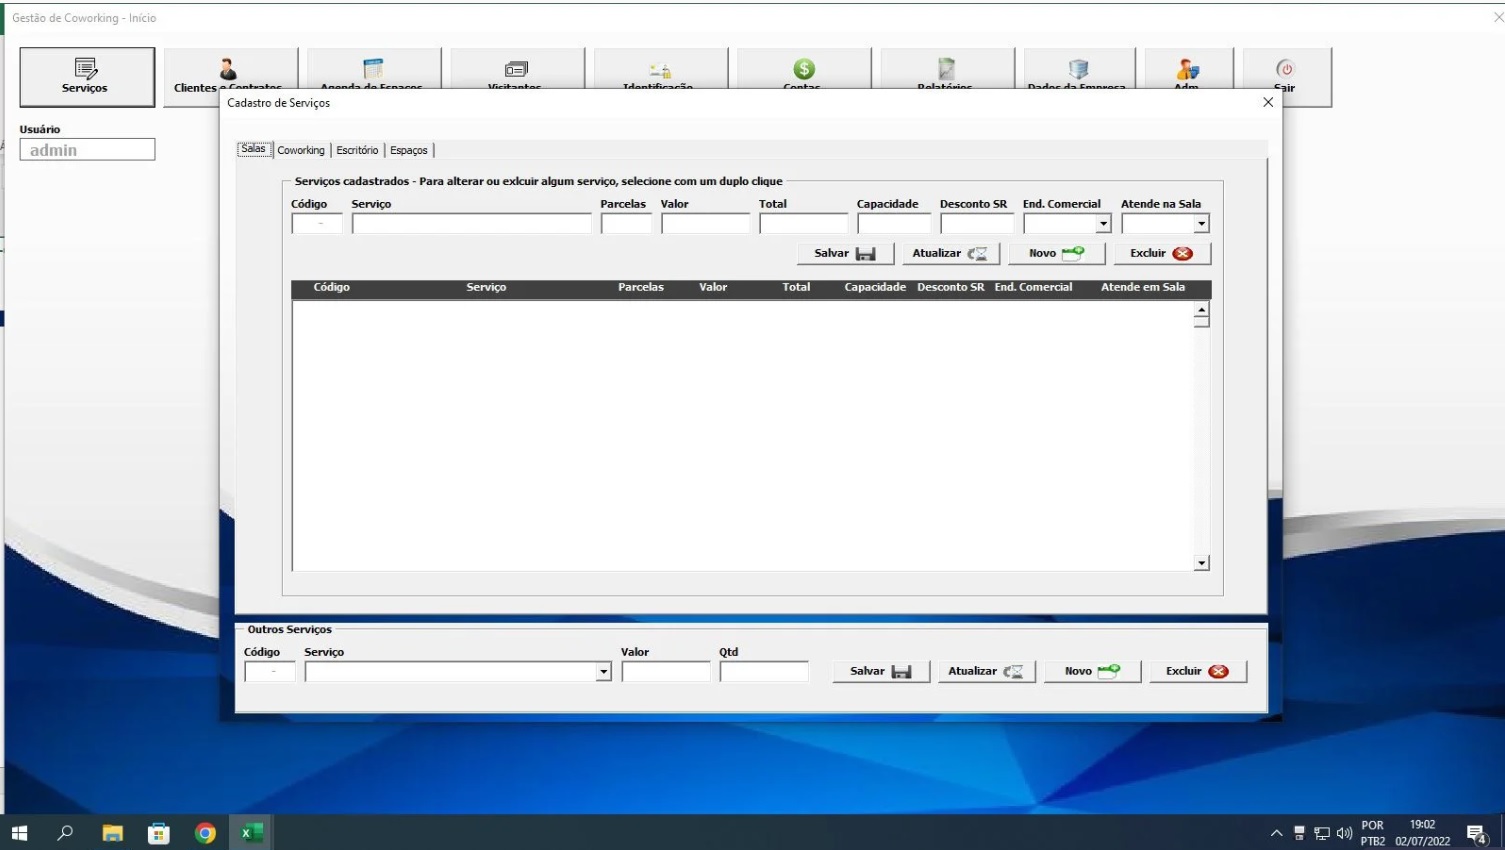Open Google Chrome from taskbar

tap(205, 833)
